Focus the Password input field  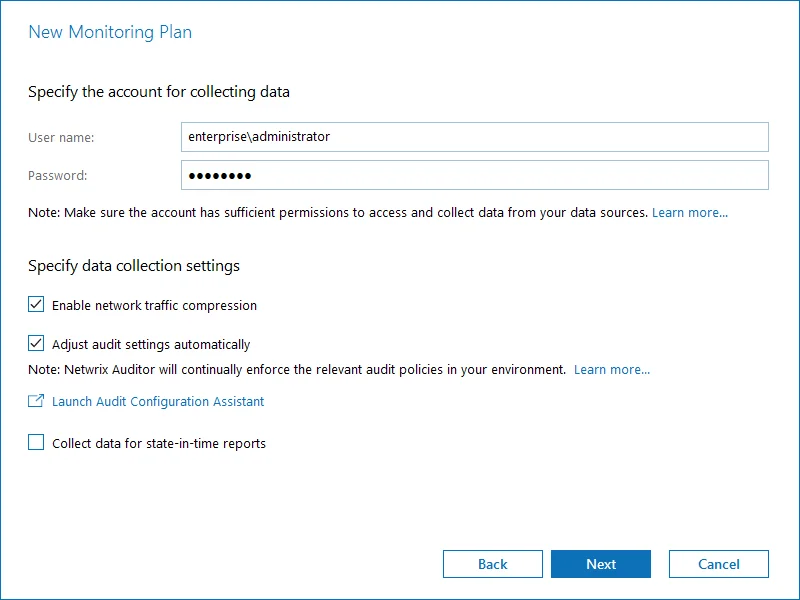point(474,175)
